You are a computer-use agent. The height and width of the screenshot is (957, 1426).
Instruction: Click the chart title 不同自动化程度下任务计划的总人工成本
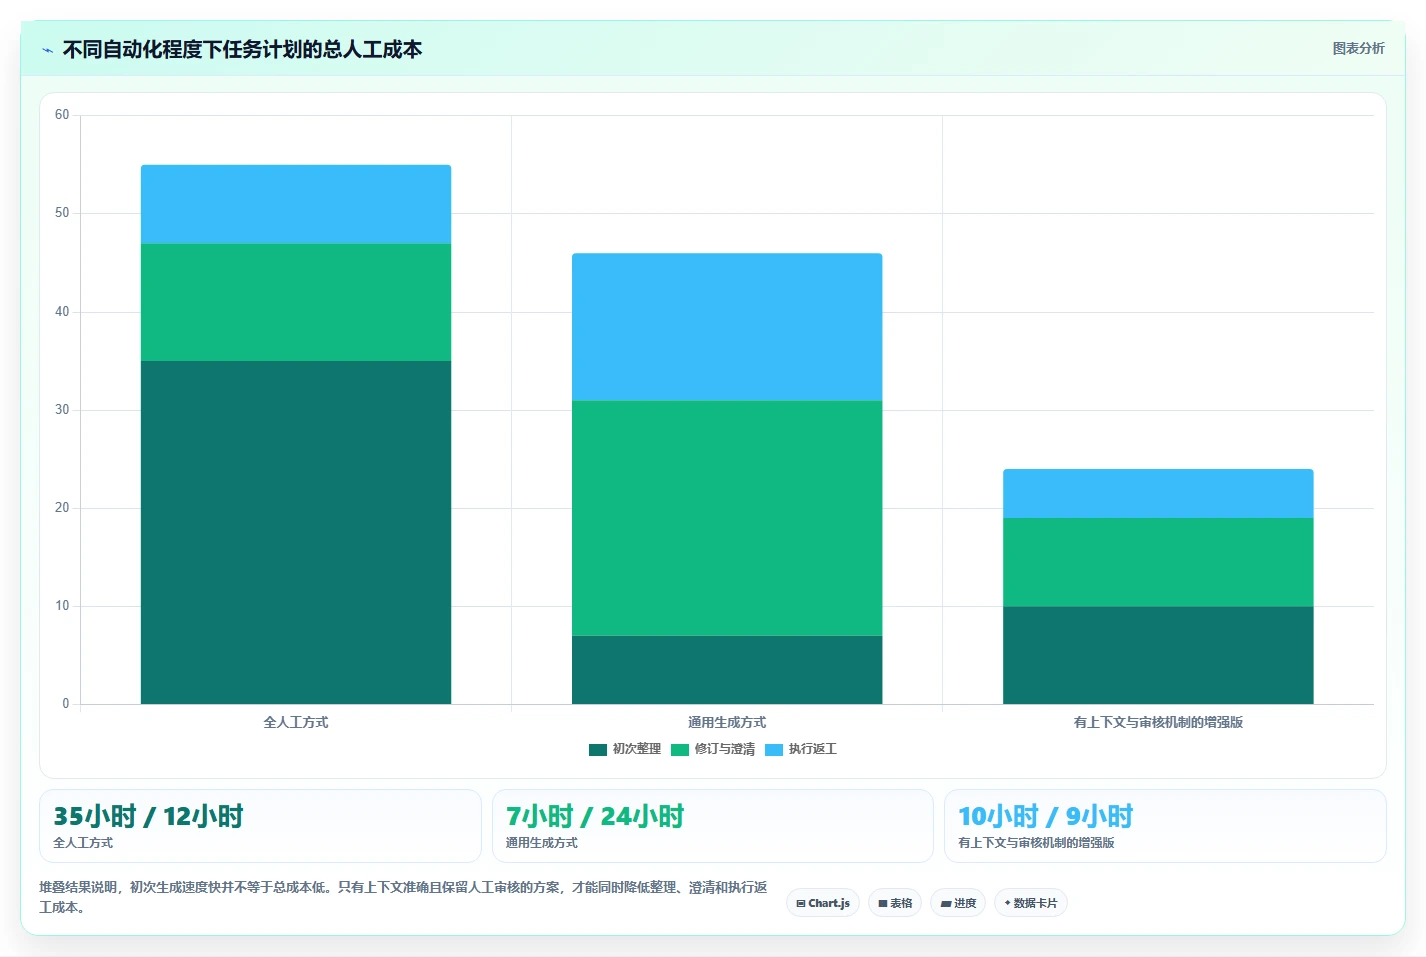click(242, 49)
